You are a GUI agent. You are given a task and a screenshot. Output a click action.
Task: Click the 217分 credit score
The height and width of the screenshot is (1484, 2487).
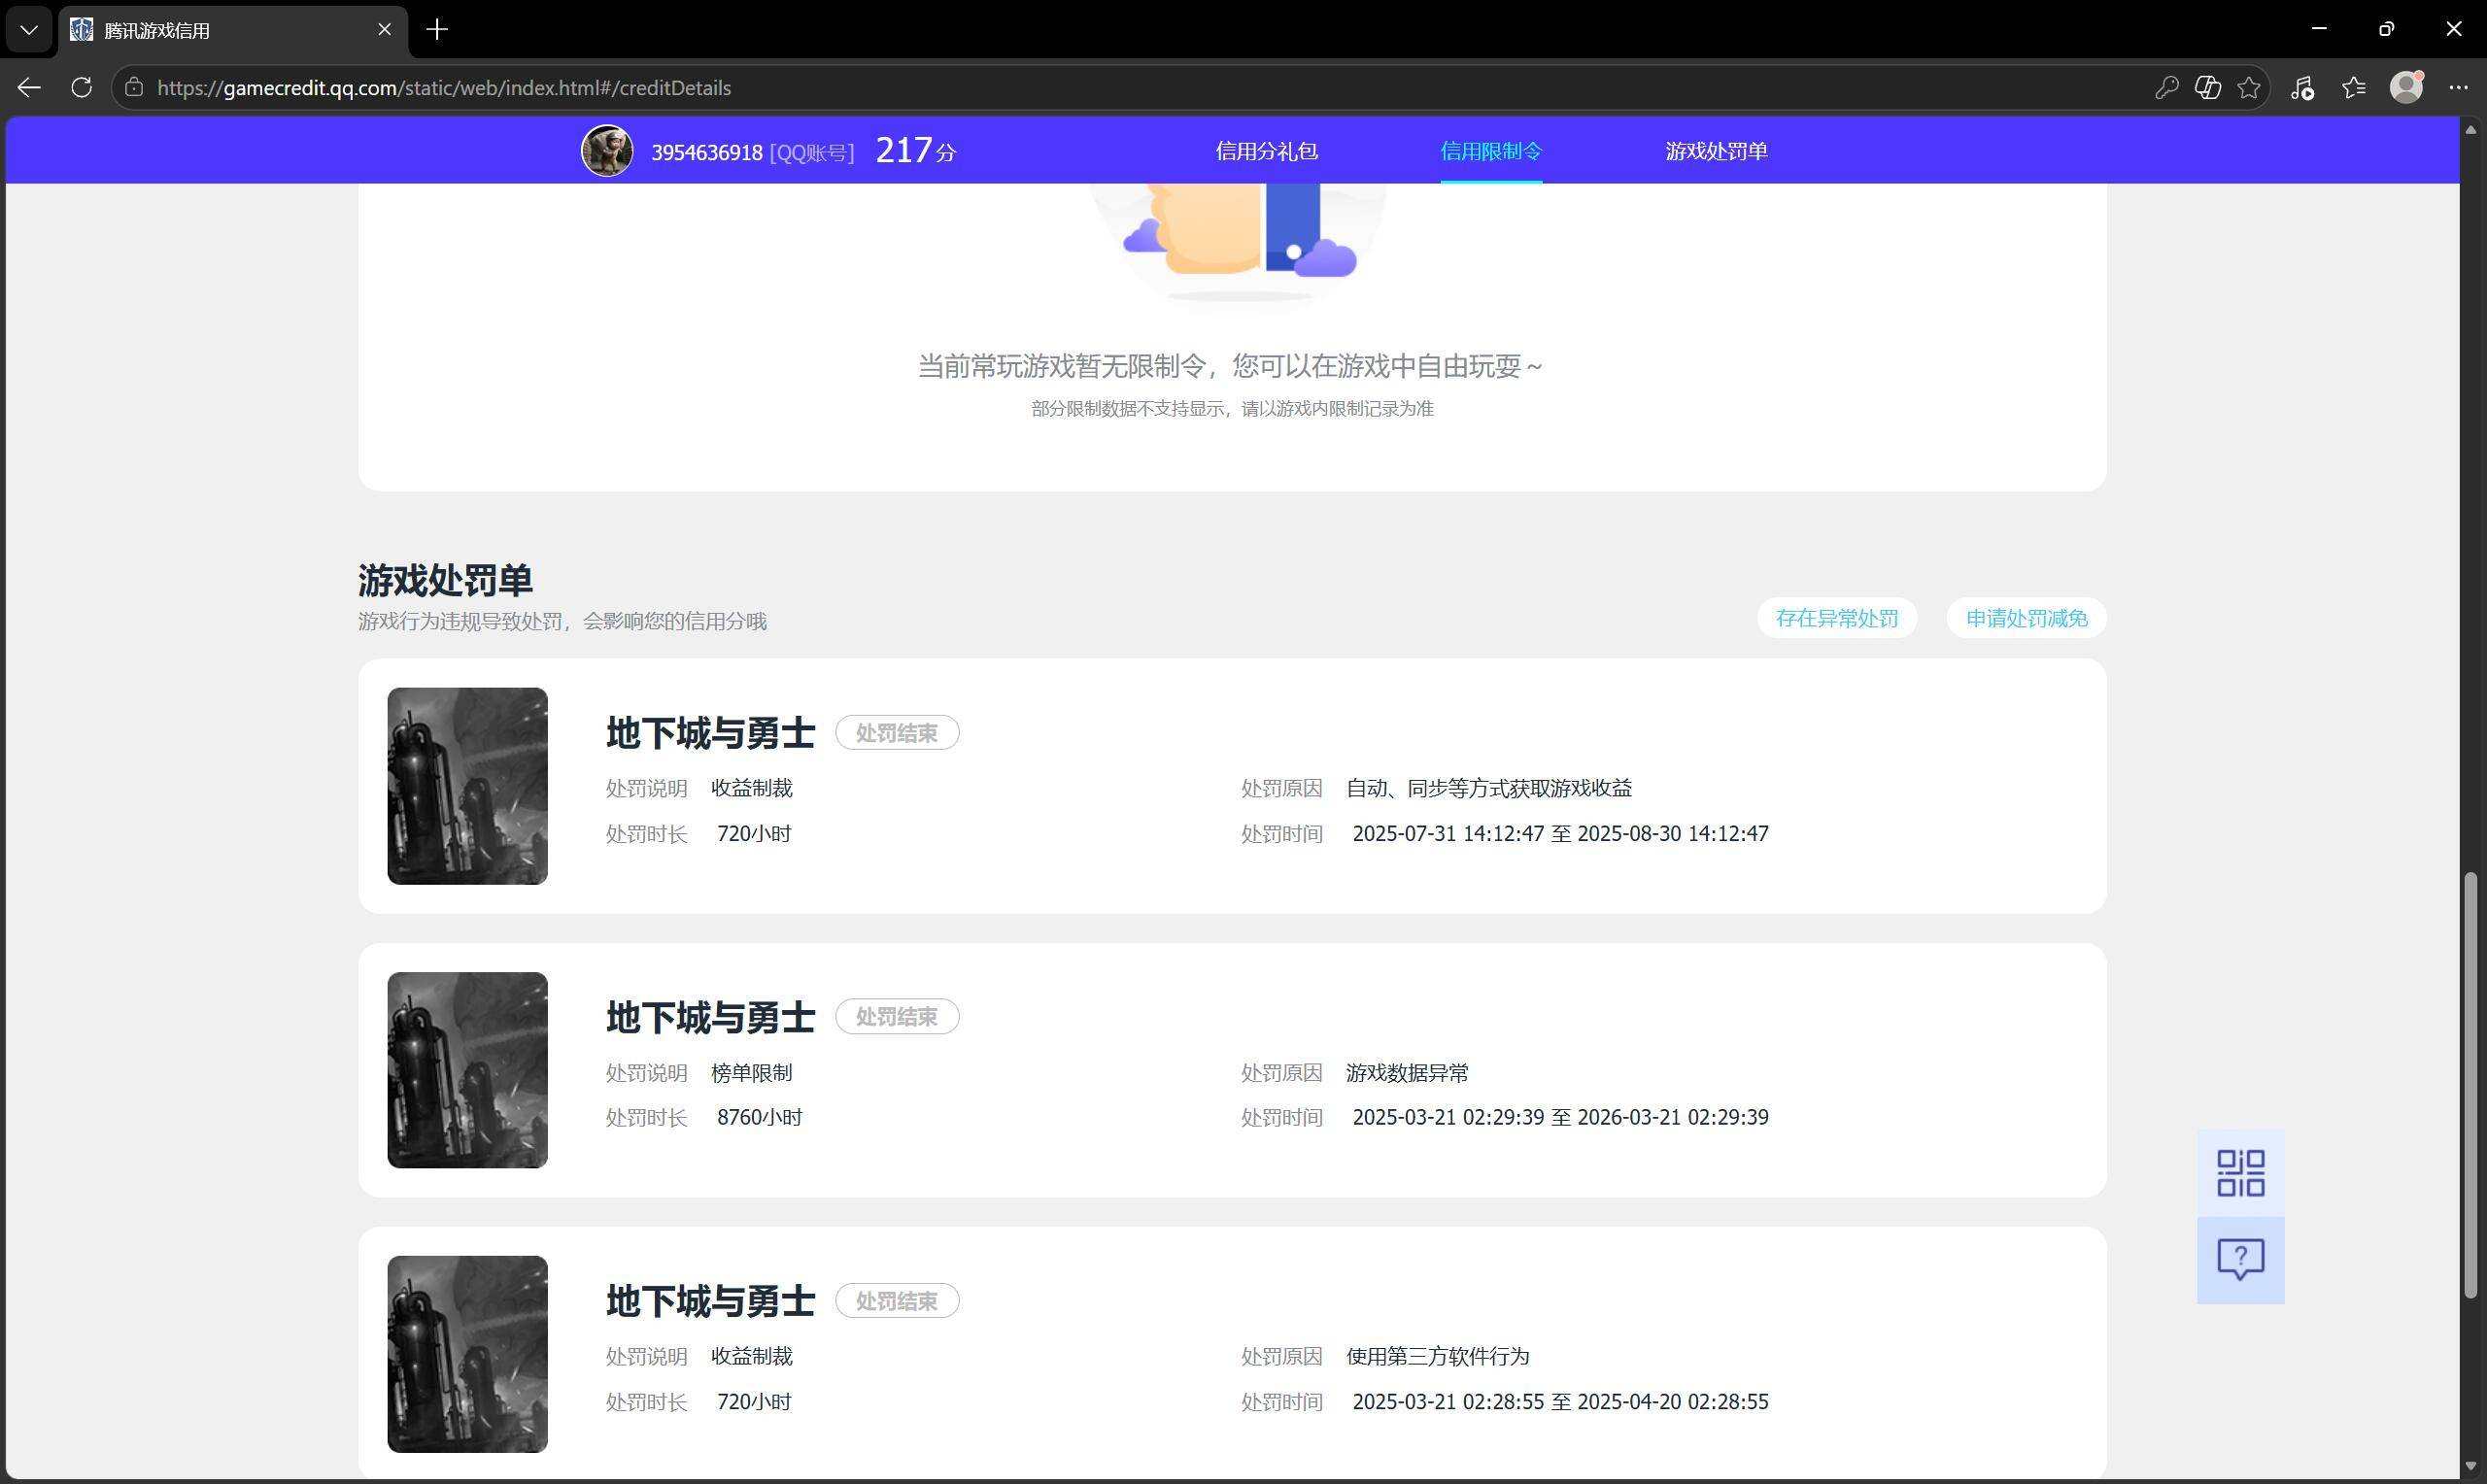915,151
